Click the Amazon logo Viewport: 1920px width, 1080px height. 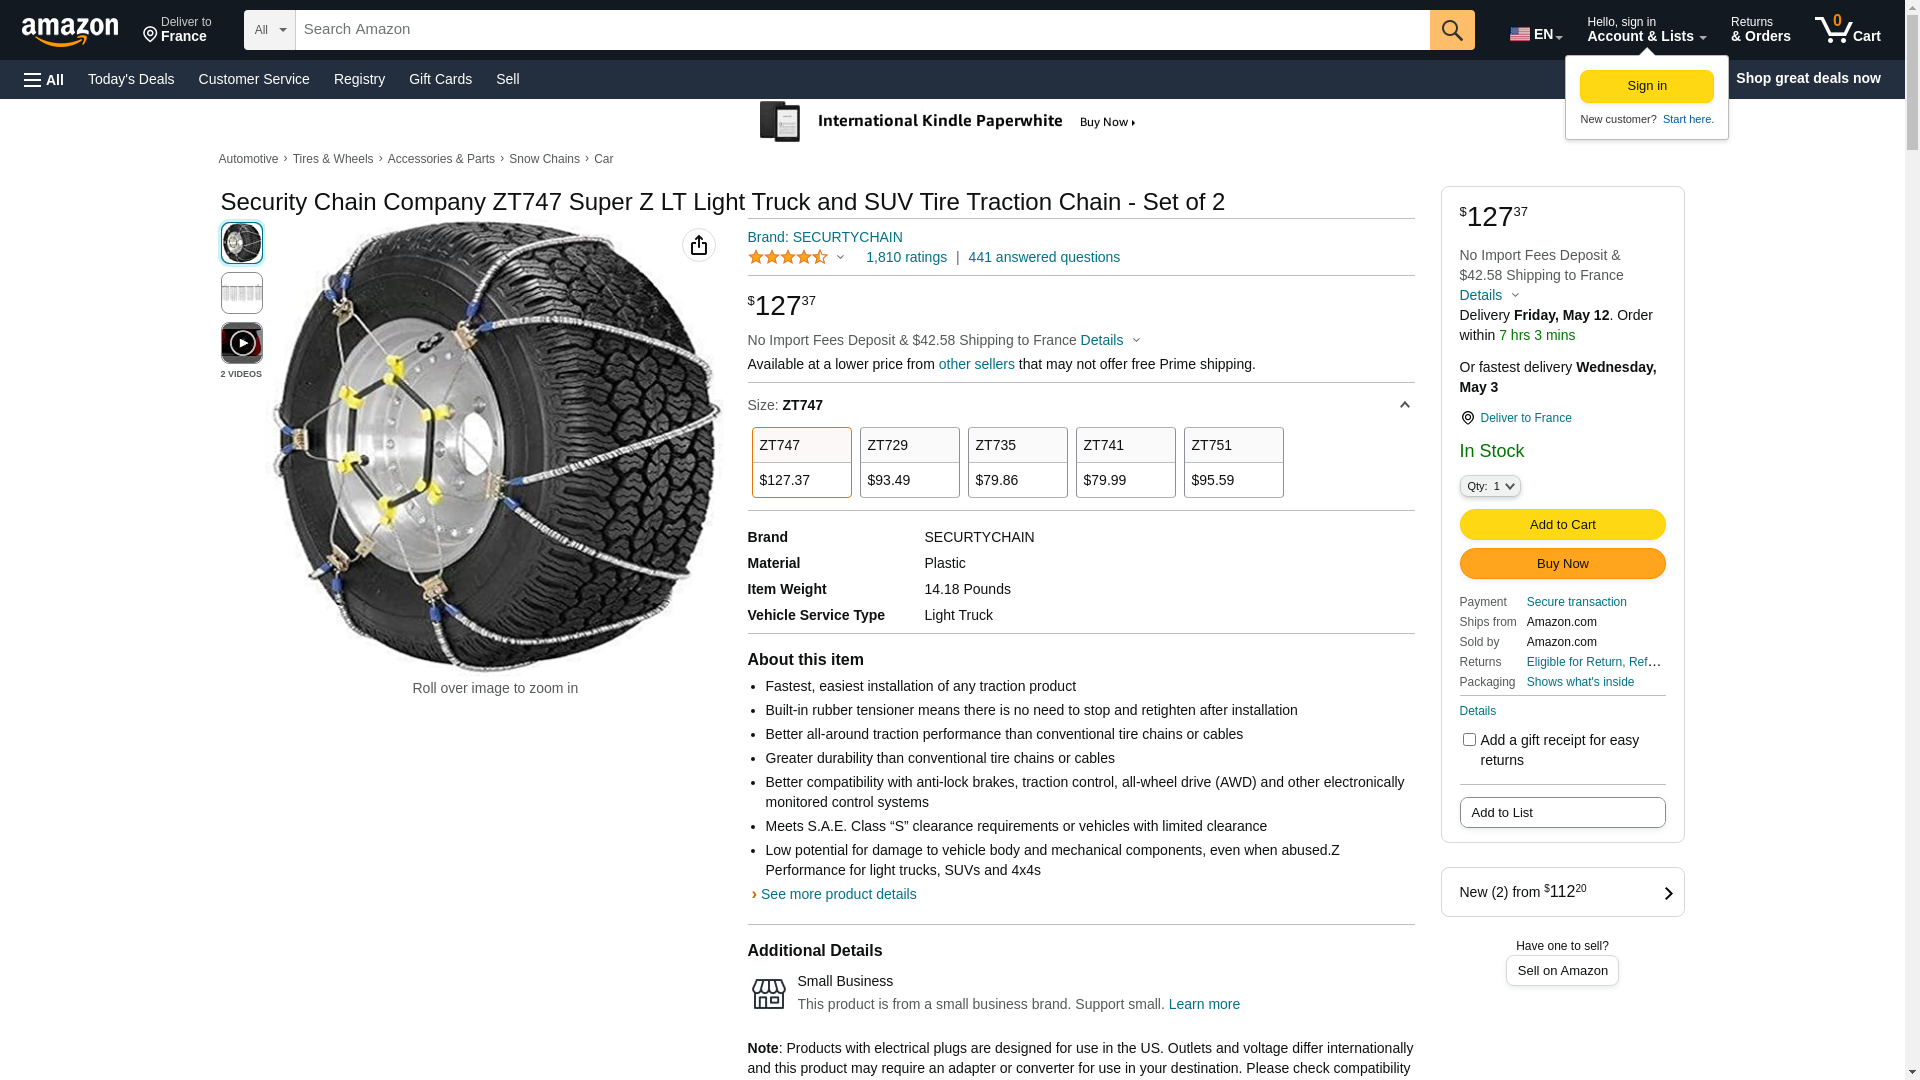(70, 31)
